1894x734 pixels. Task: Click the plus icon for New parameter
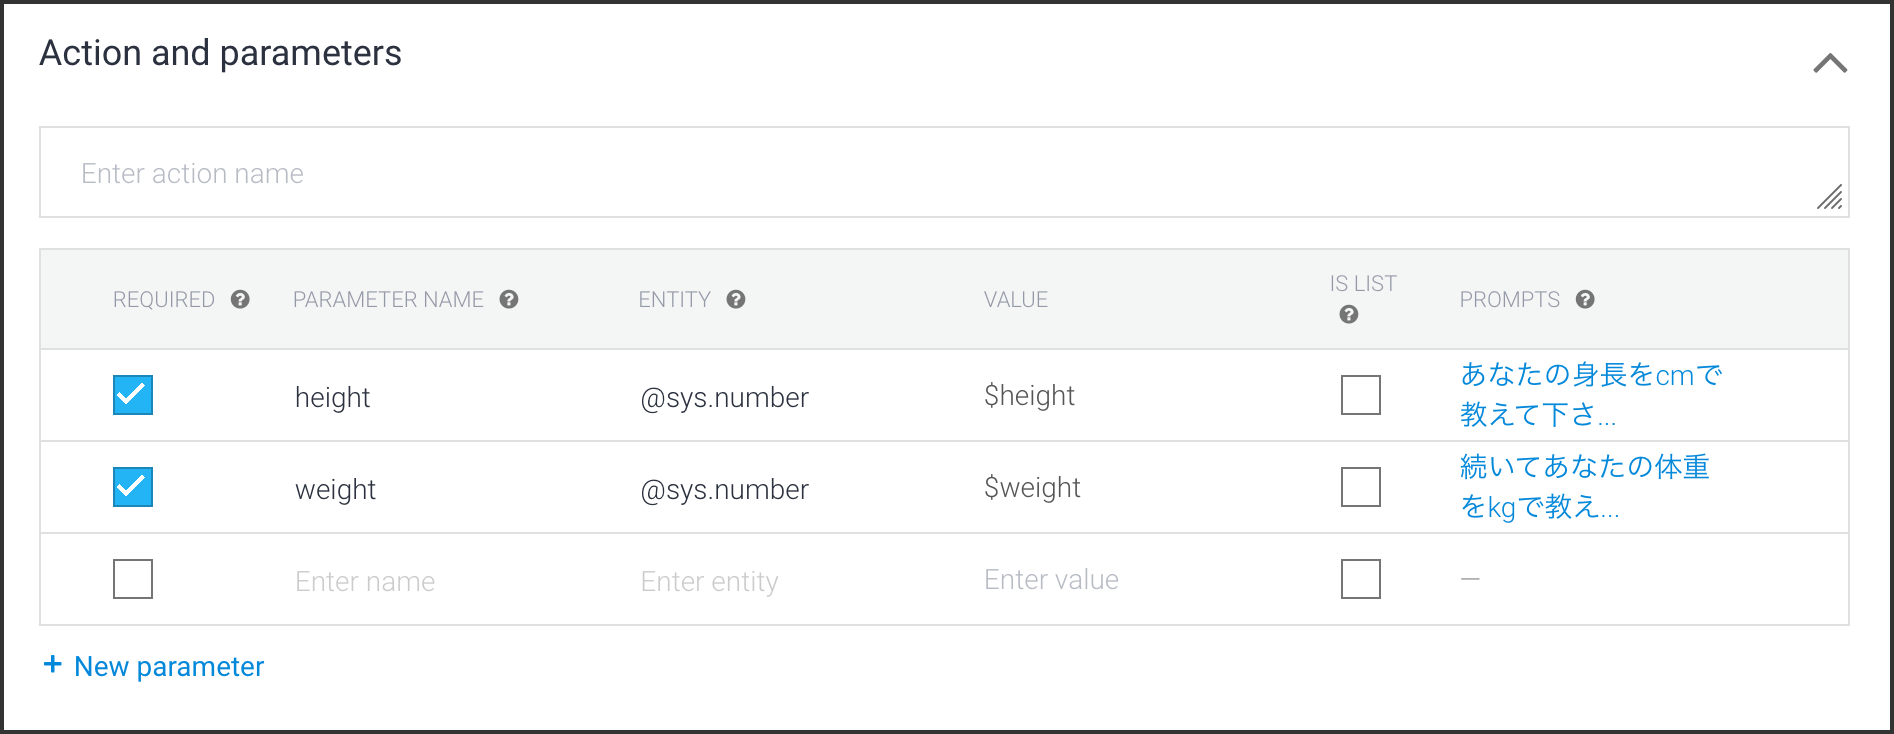click(53, 665)
